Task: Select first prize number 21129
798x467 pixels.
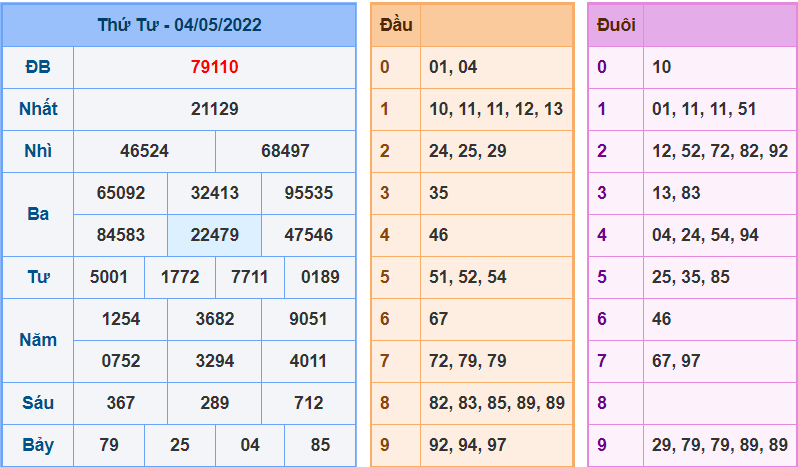Action: [215, 109]
